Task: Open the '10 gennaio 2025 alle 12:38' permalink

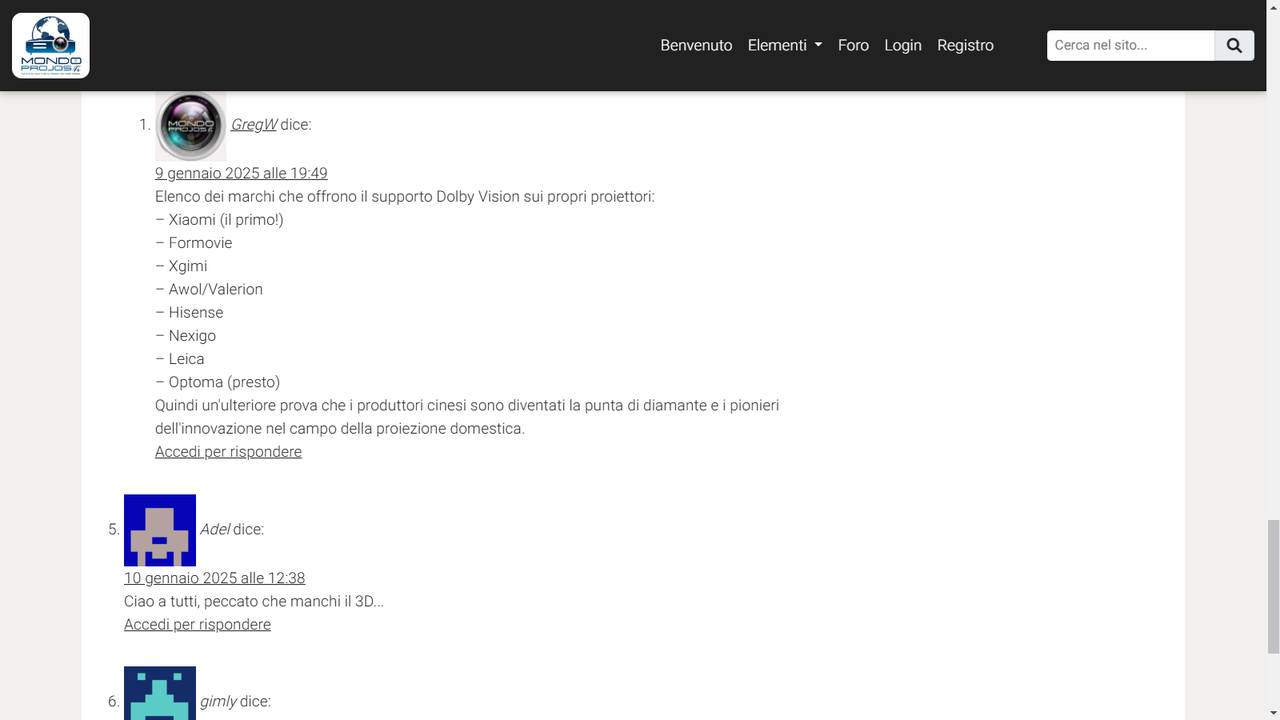Action: (214, 578)
